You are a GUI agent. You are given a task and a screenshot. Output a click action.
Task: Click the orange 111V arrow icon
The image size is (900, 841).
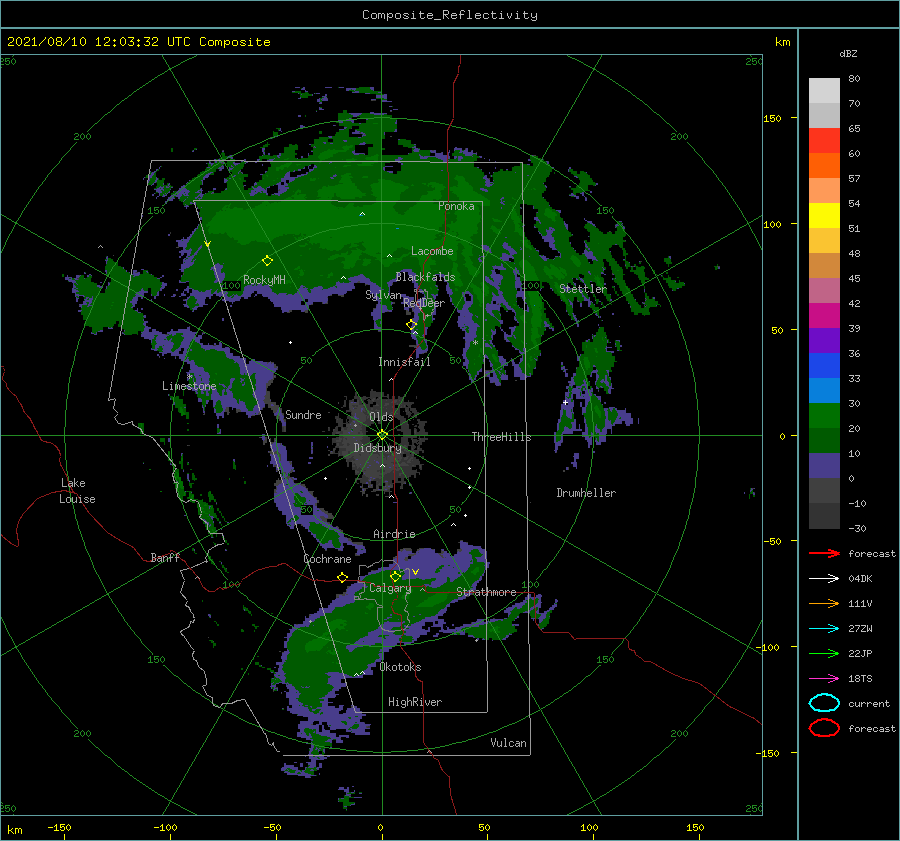[824, 603]
